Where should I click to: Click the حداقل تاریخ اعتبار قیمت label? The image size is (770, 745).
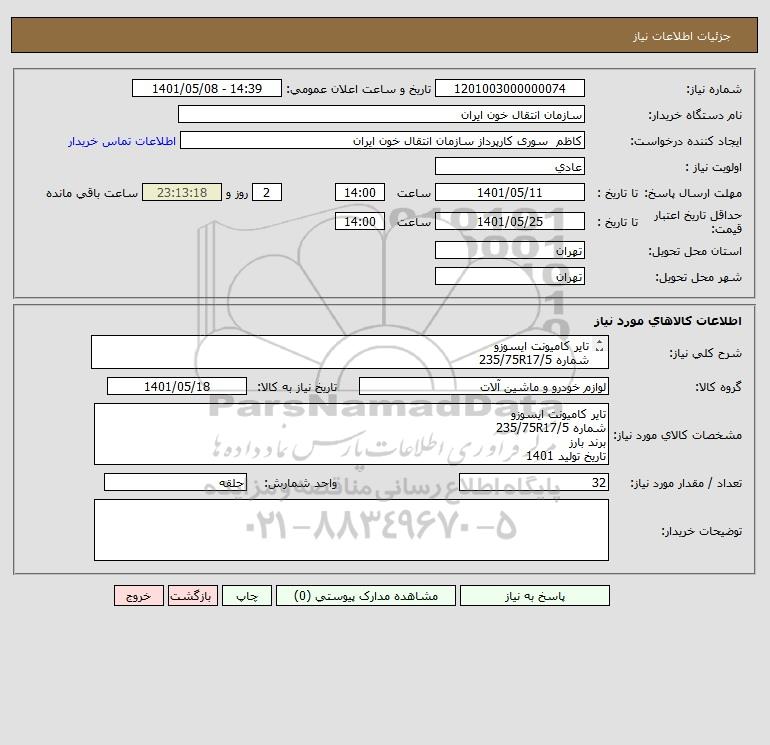pyautogui.click(x=698, y=222)
